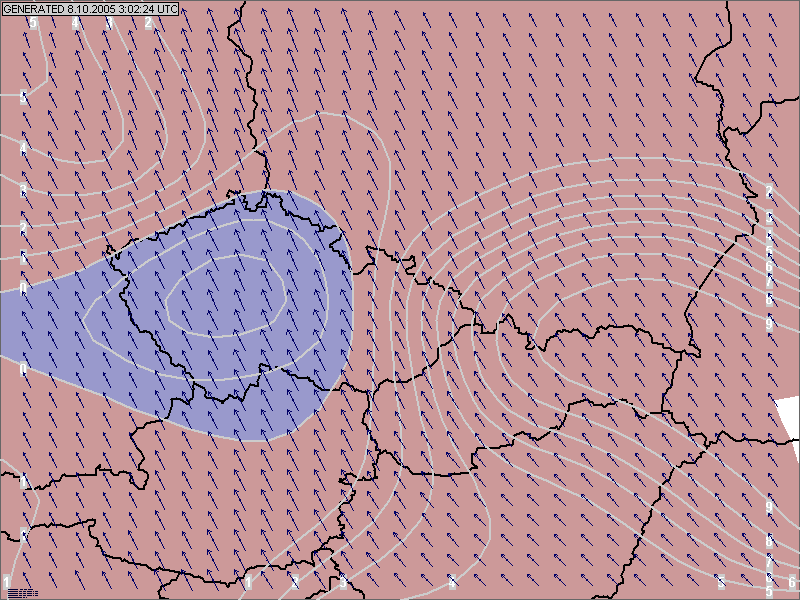Click the contour label 1 in the bottom-left corner
The height and width of the screenshot is (600, 800).
(7, 582)
